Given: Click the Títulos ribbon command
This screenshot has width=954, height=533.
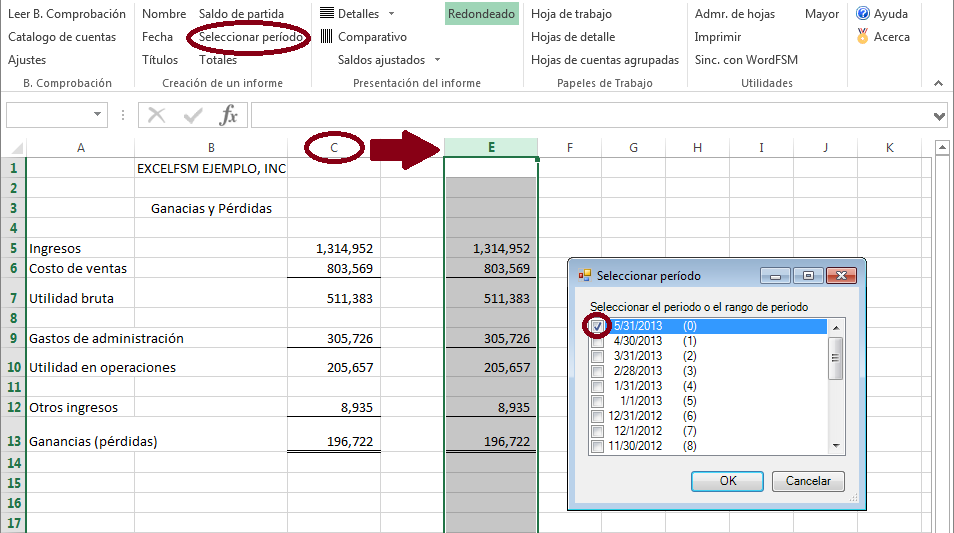Looking at the screenshot, I should tap(160, 60).
